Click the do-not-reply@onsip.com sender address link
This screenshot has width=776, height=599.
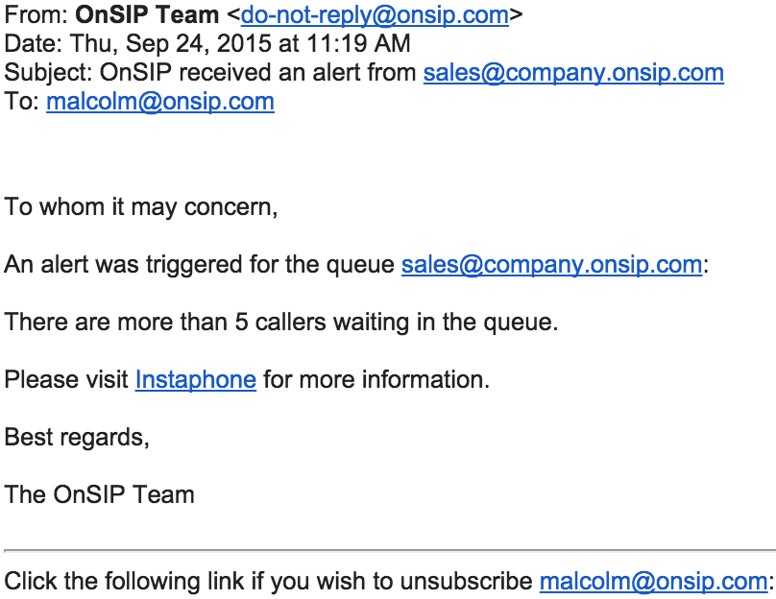pos(375,15)
